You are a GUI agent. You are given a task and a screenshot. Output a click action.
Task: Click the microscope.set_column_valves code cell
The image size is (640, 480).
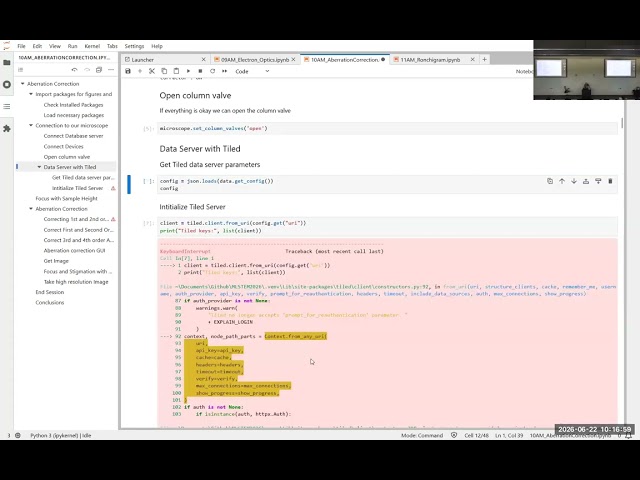pos(388,128)
